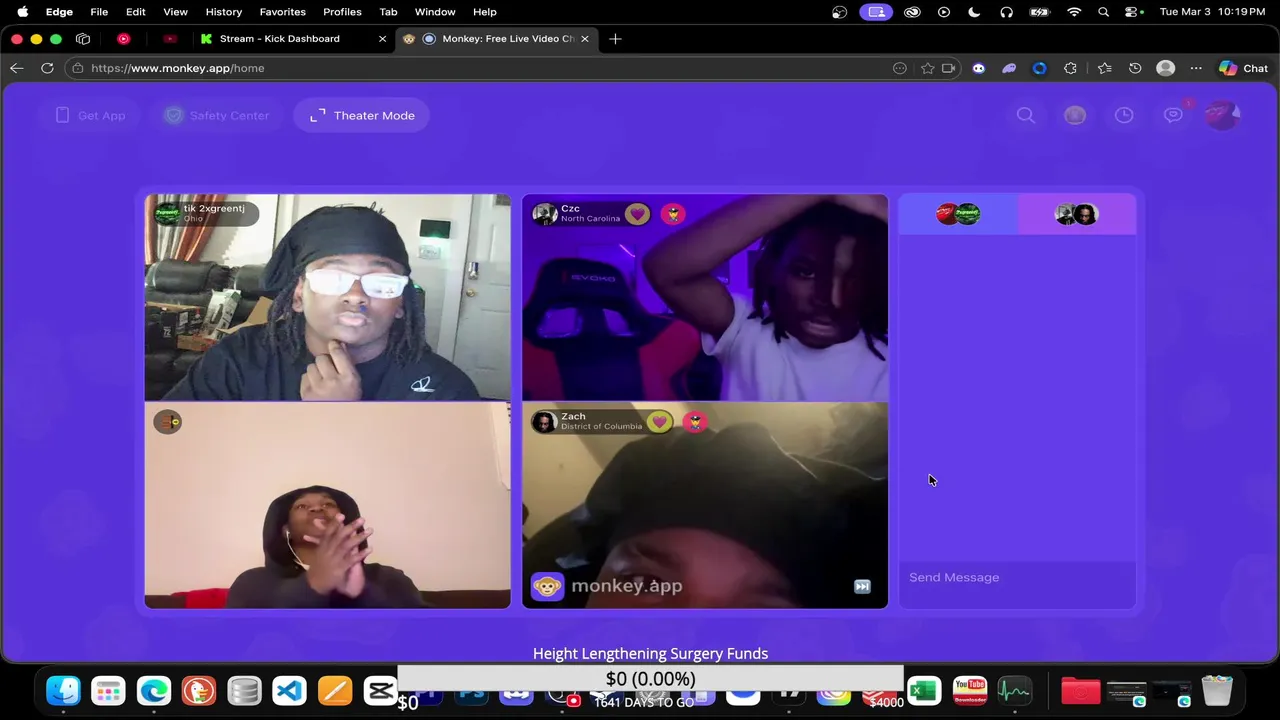Open Excel from Dock
Screen dimensions: 1280x720
[924, 691]
